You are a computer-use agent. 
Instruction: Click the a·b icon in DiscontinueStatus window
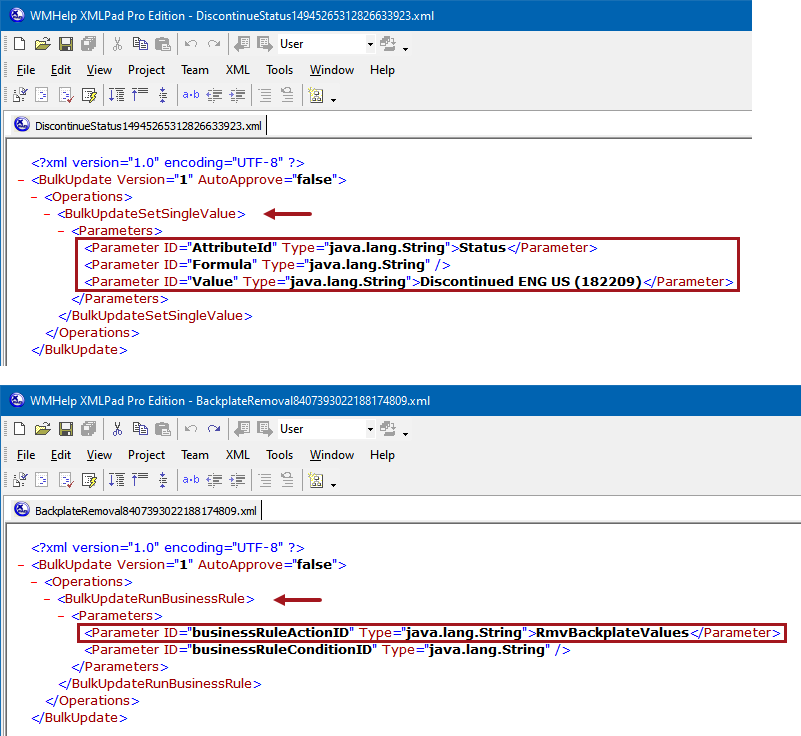pyautogui.click(x=190, y=96)
